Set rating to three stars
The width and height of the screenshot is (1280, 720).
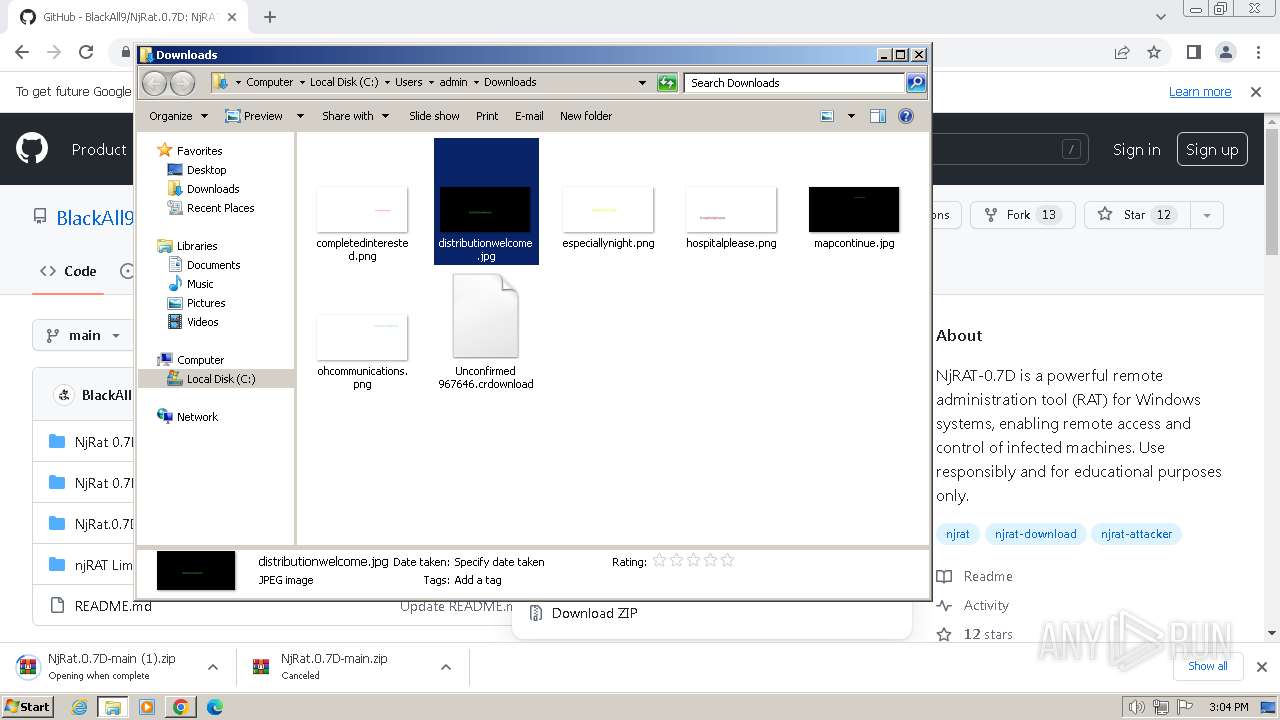693,561
